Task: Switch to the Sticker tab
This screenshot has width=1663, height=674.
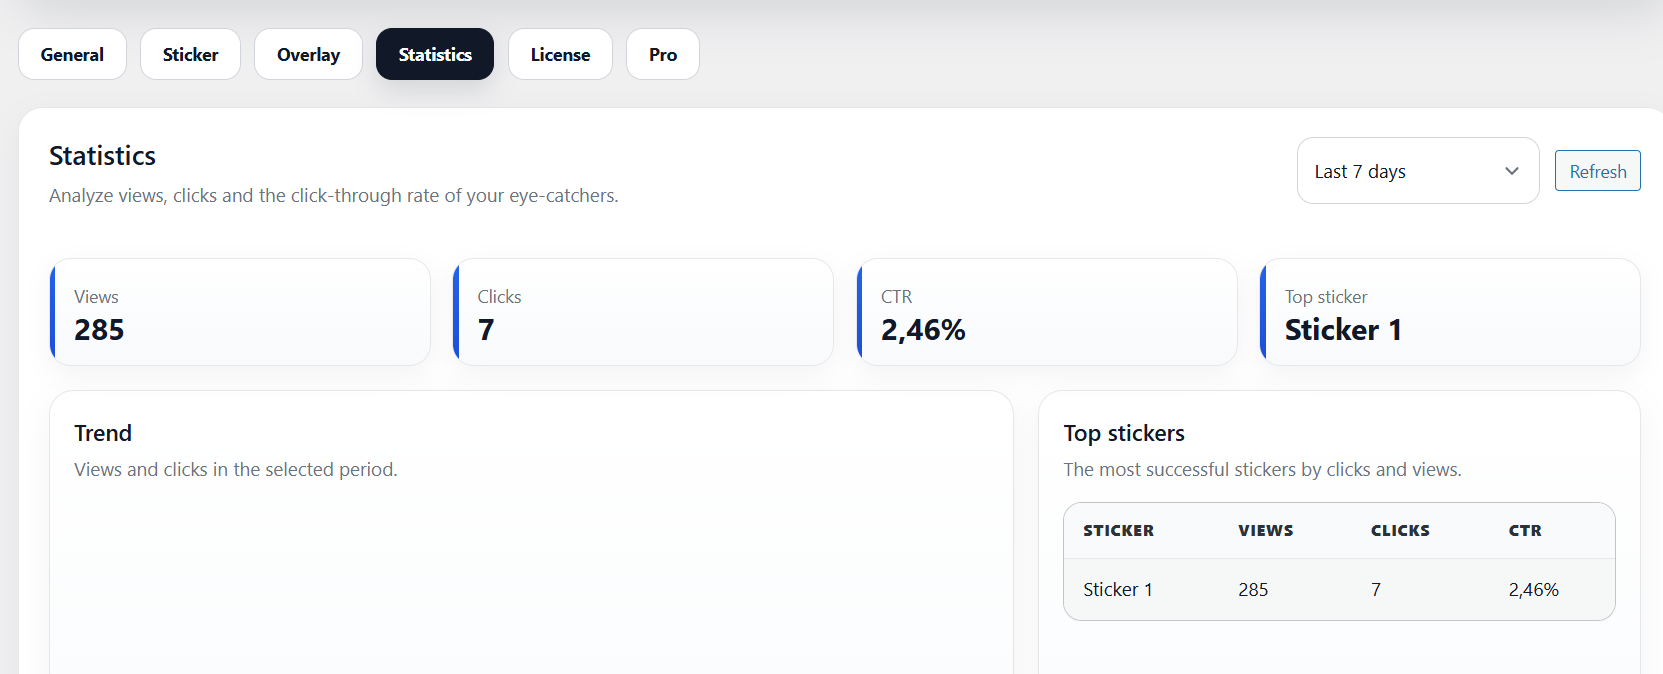Action: coord(190,55)
